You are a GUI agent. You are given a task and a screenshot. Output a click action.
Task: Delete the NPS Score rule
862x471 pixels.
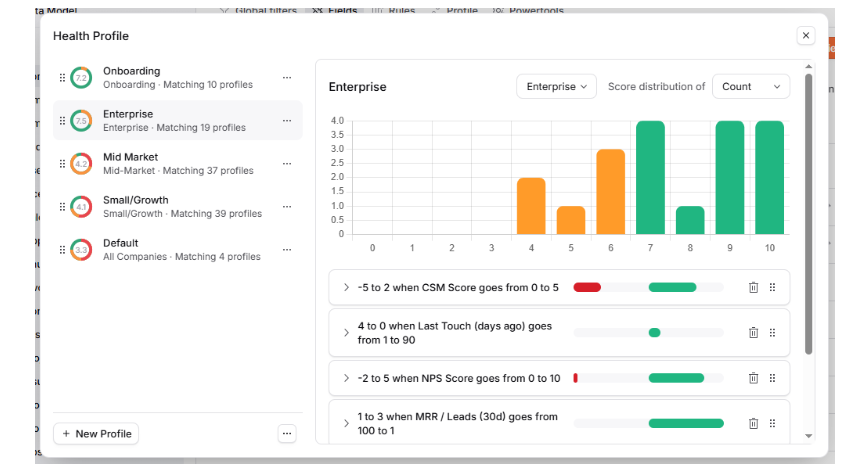pos(754,378)
